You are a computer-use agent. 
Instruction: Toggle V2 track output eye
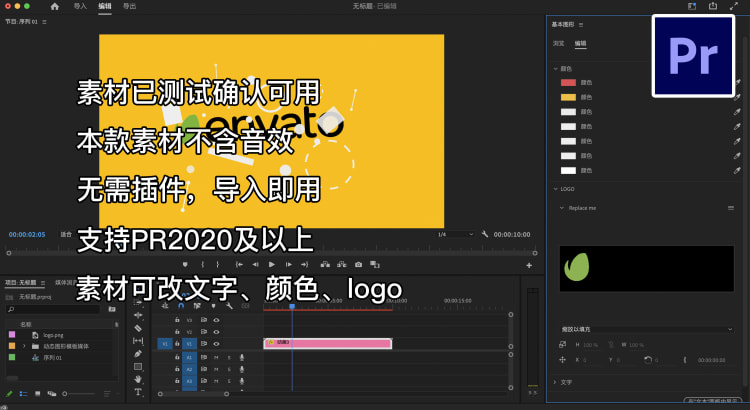216,332
